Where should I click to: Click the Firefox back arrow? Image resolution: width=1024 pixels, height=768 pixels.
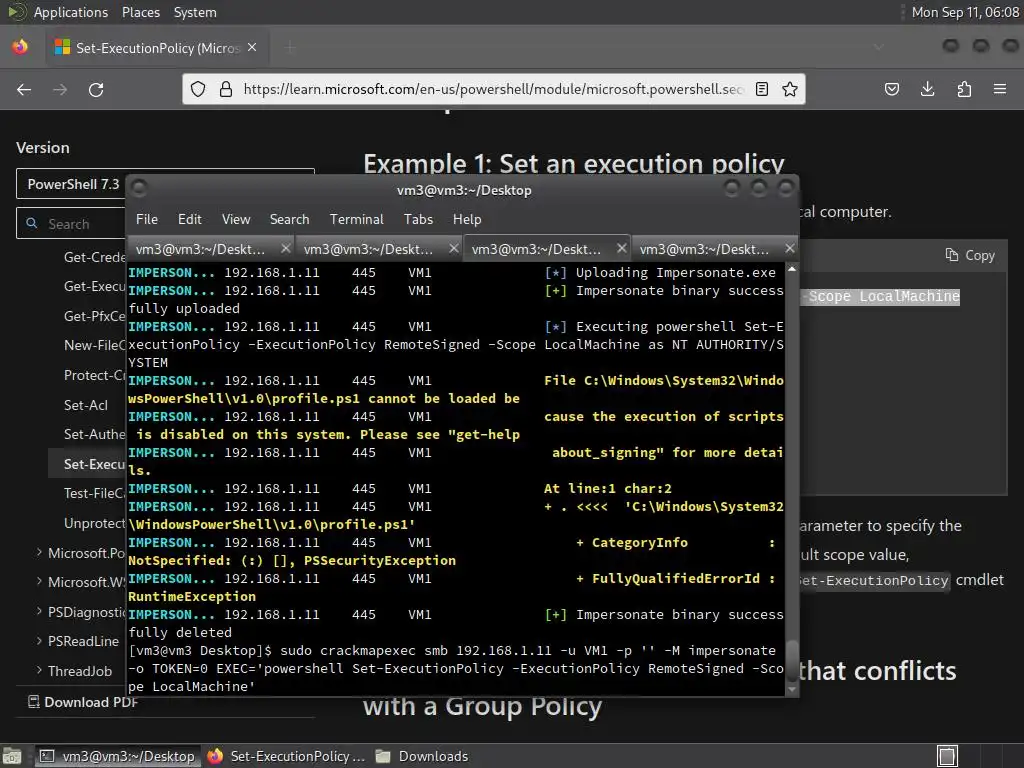pyautogui.click(x=24, y=89)
